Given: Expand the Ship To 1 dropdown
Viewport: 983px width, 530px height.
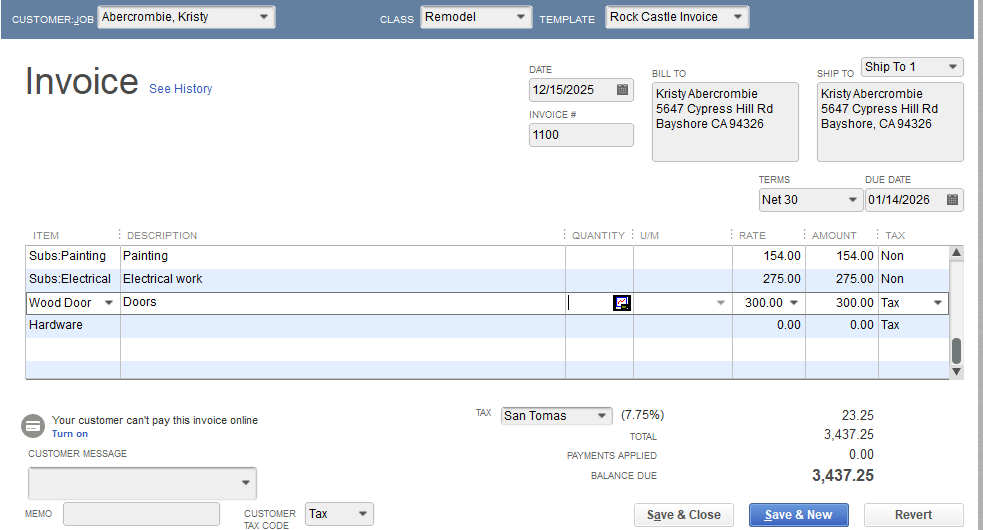Looking at the screenshot, I should (952, 66).
